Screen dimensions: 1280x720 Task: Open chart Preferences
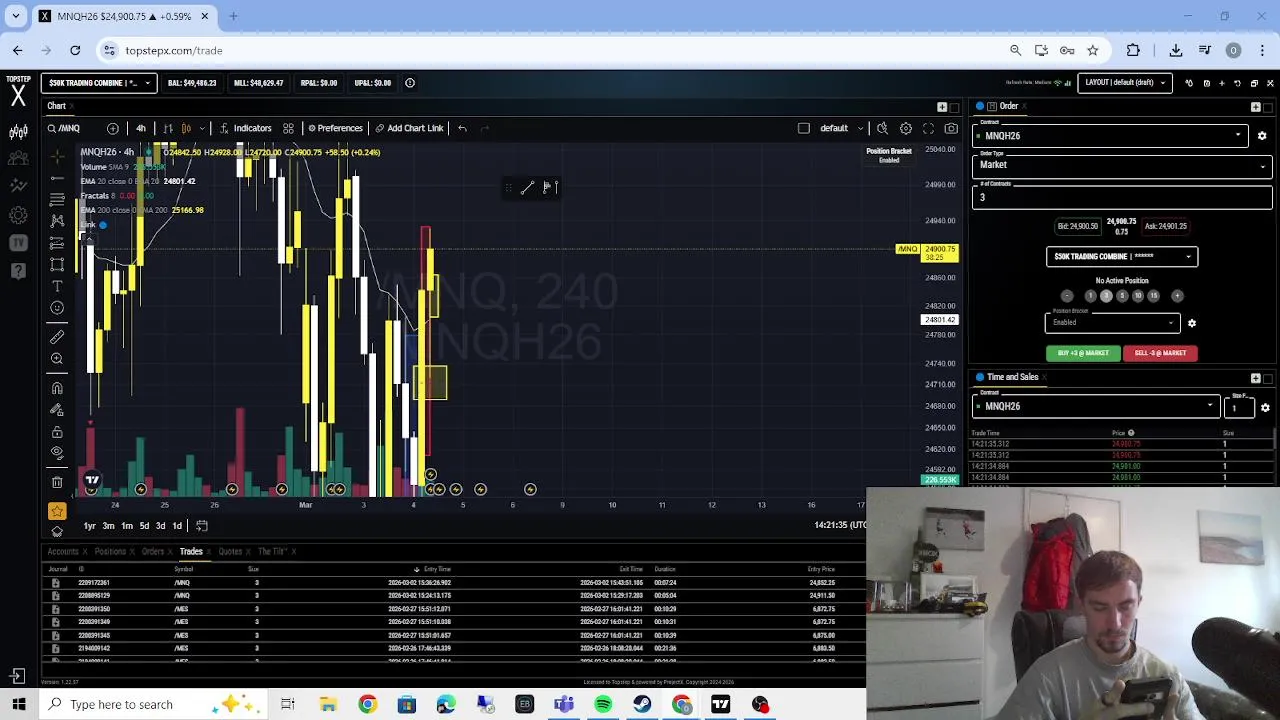coord(335,128)
